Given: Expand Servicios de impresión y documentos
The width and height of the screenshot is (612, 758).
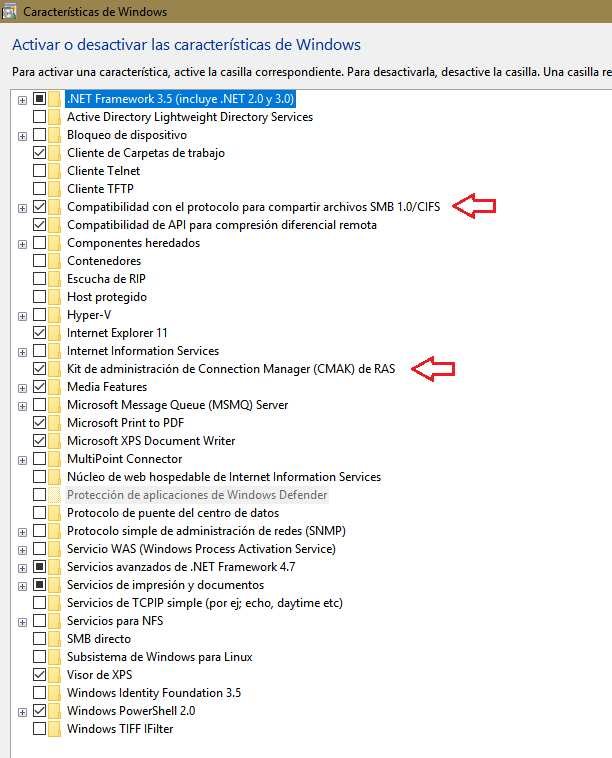Looking at the screenshot, I should coord(22,586).
